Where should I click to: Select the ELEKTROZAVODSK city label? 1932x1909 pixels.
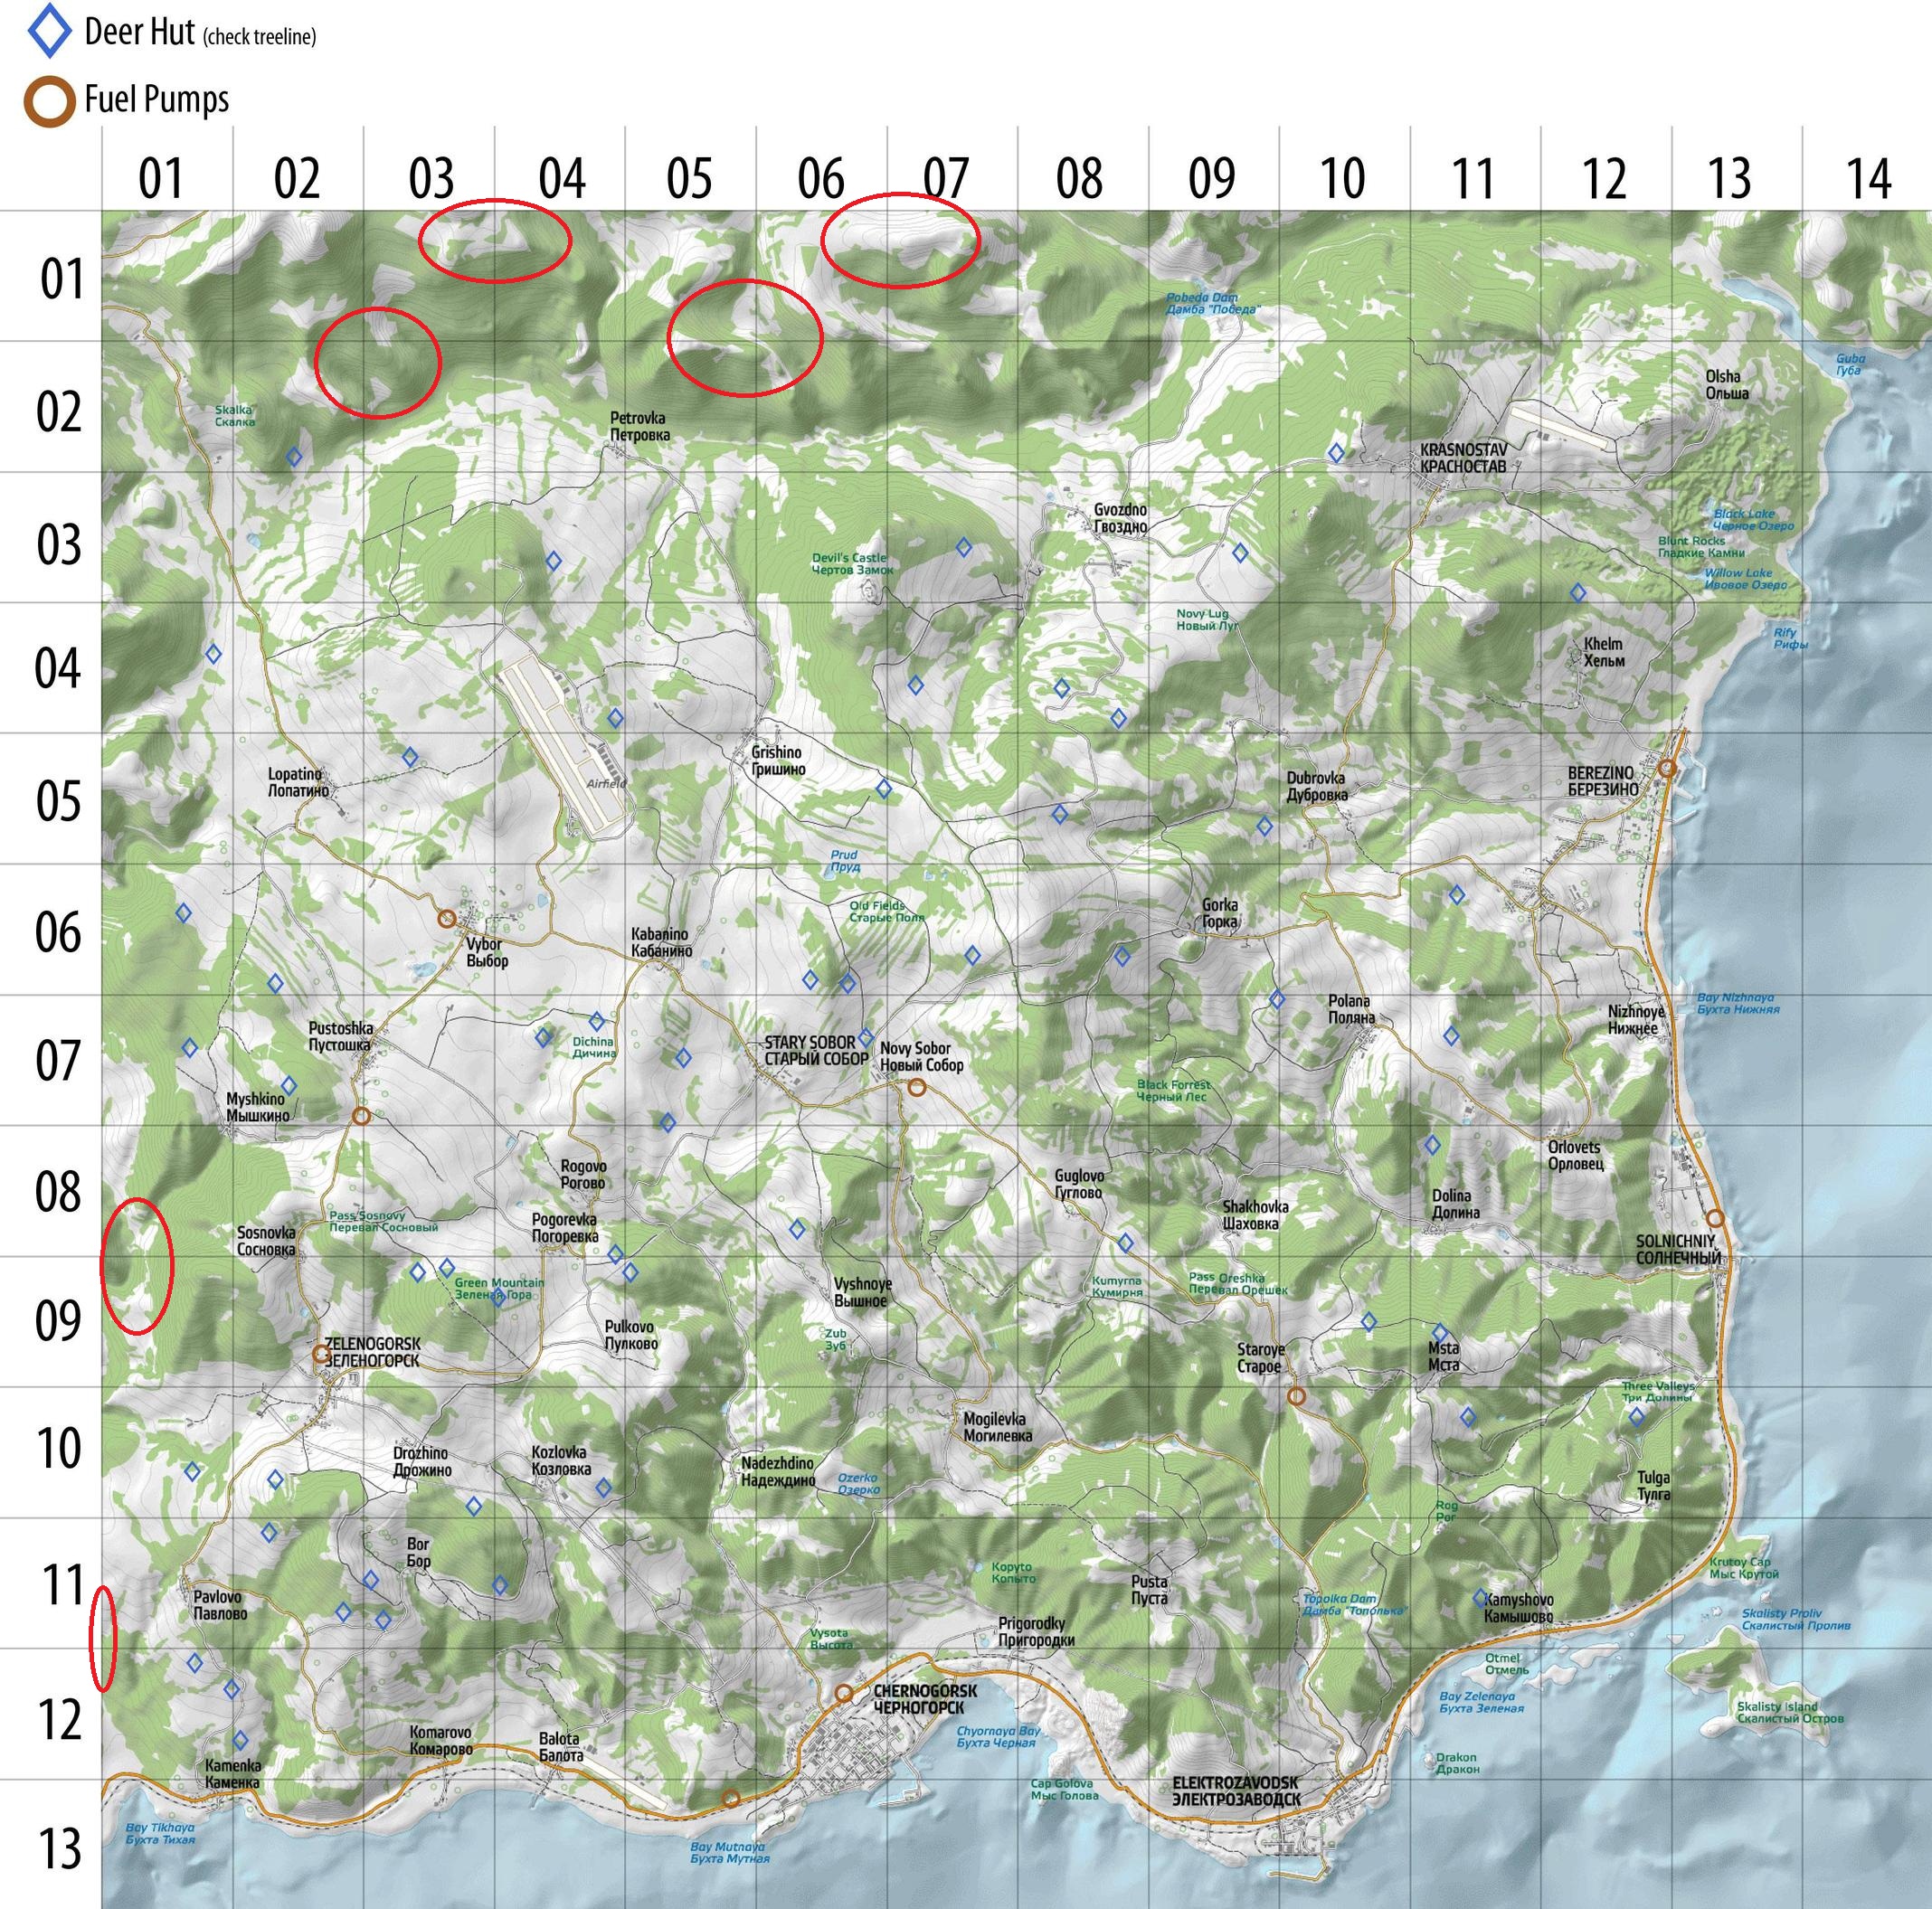tap(1236, 1791)
